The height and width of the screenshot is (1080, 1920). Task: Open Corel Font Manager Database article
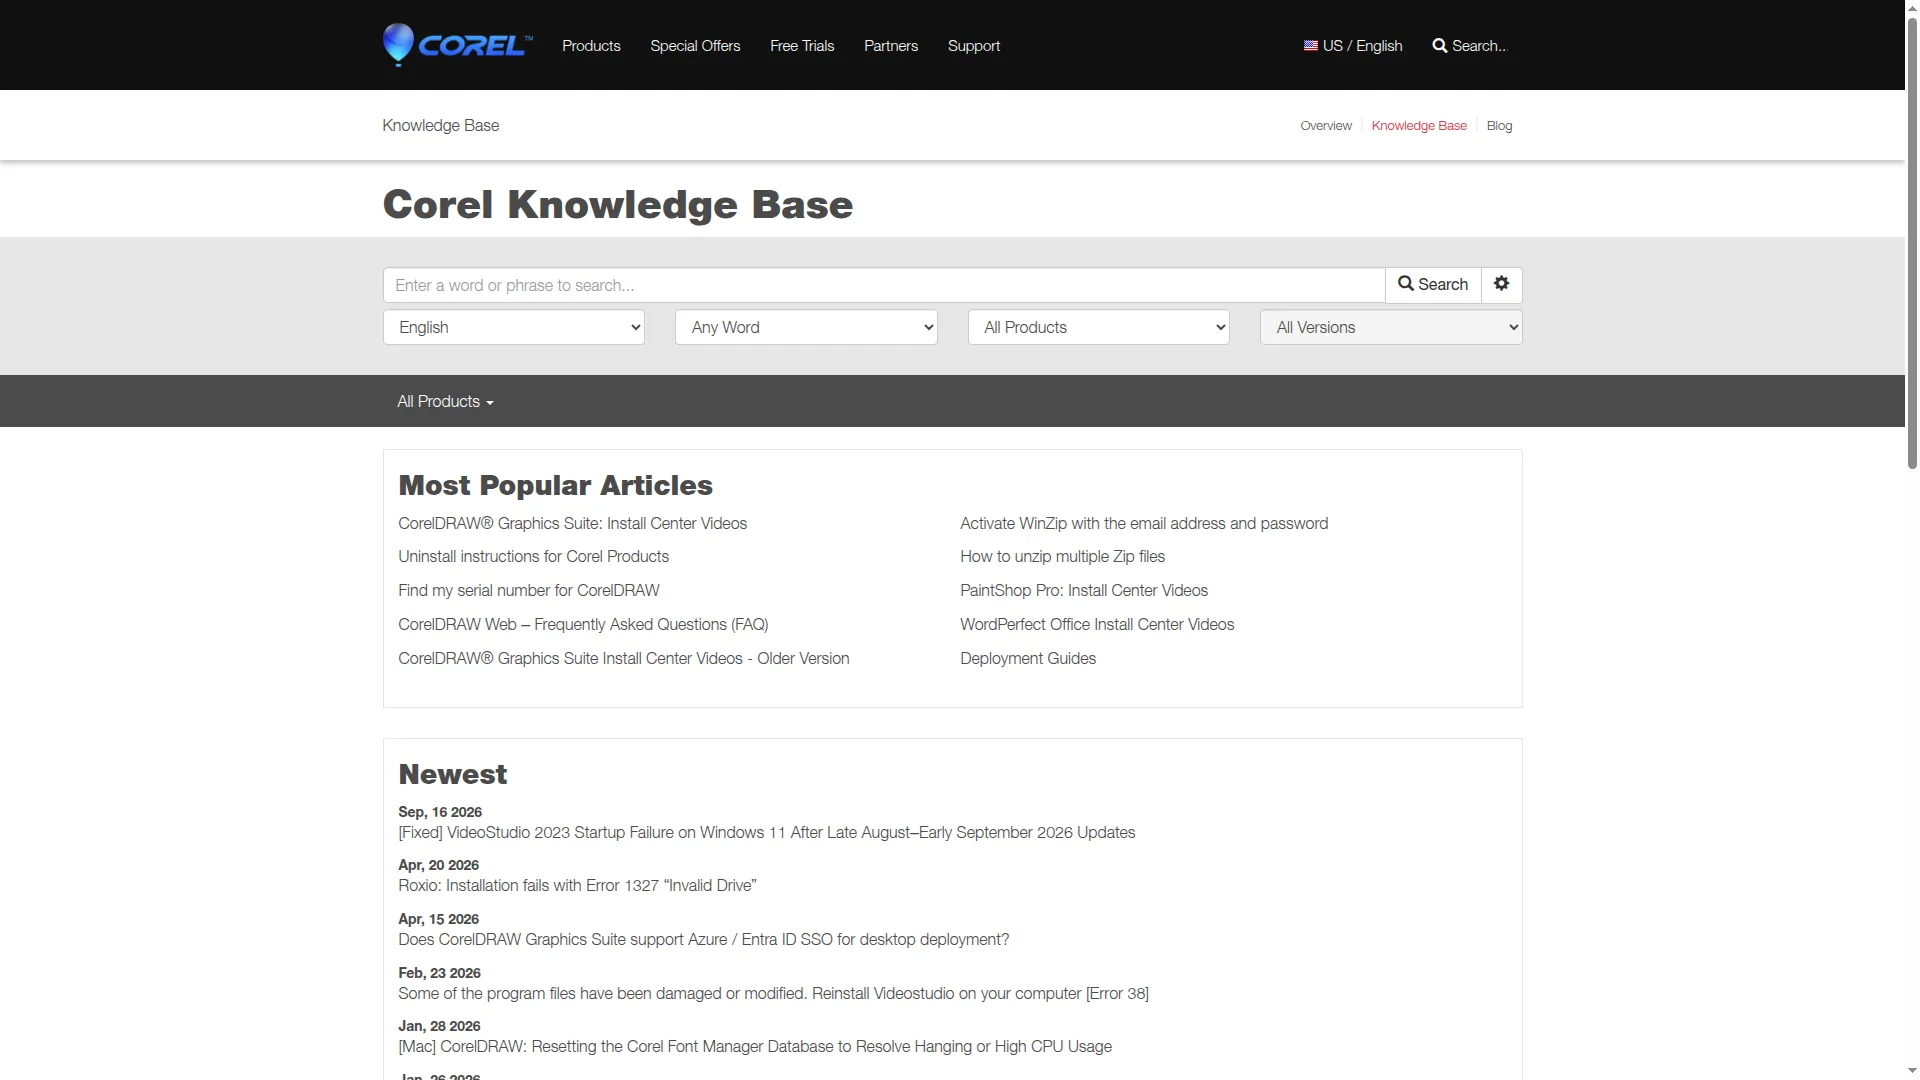pos(755,1046)
